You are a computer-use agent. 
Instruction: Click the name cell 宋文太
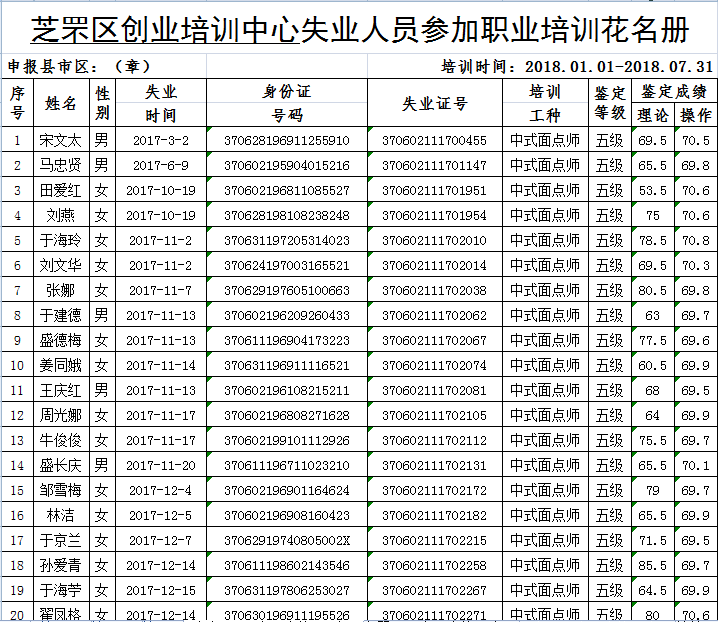pyautogui.click(x=61, y=140)
